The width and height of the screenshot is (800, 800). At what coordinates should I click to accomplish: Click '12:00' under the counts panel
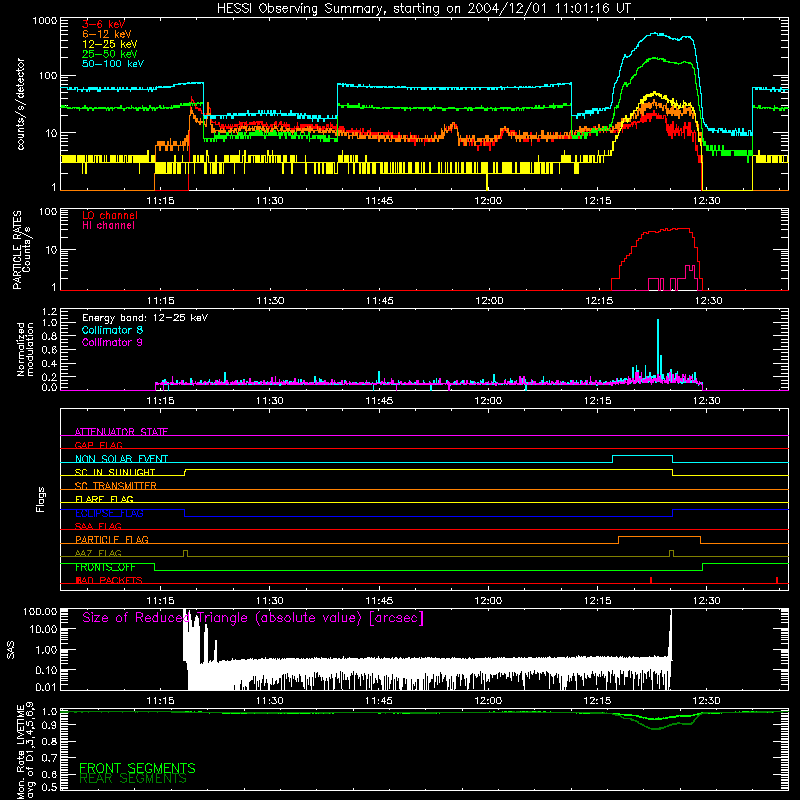click(488, 201)
